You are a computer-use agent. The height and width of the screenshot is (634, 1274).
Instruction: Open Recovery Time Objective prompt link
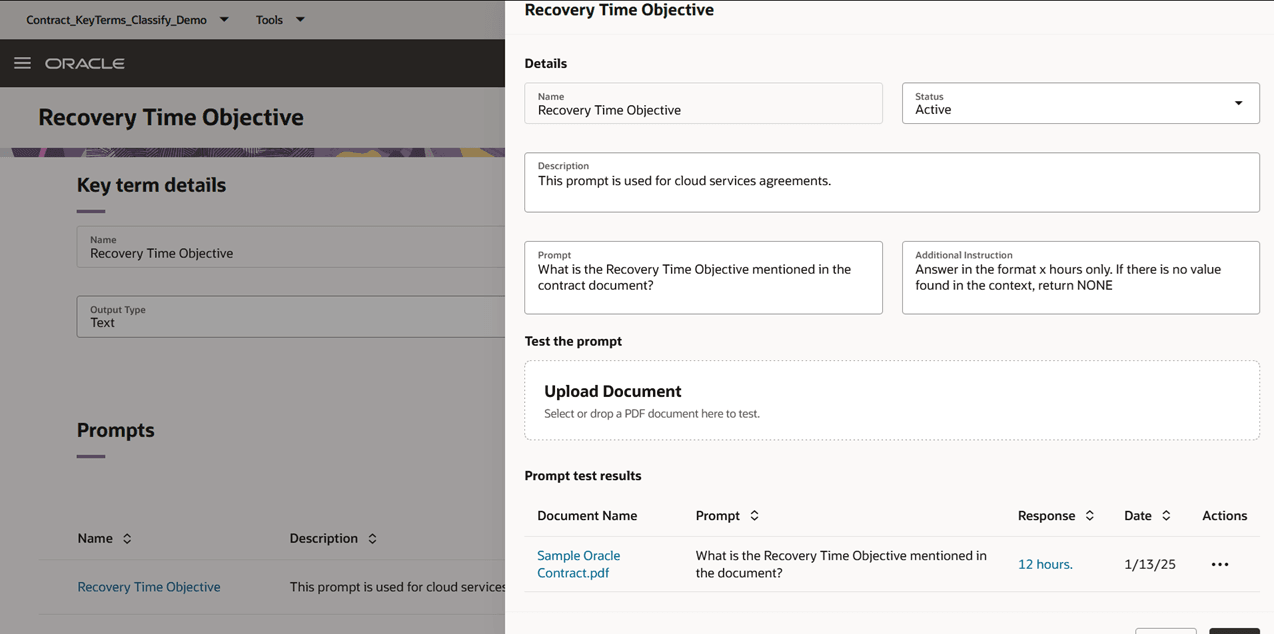149,587
